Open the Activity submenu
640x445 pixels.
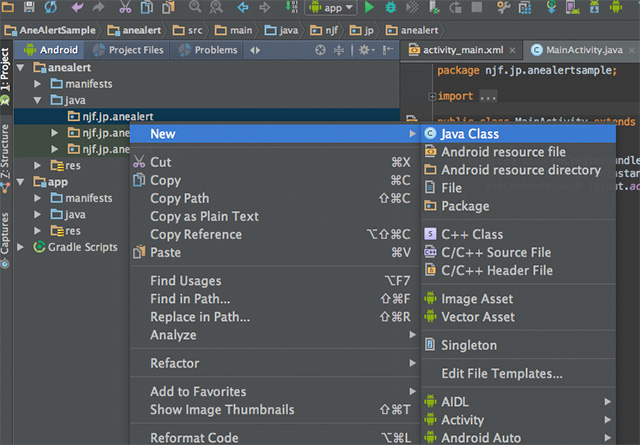pos(518,420)
